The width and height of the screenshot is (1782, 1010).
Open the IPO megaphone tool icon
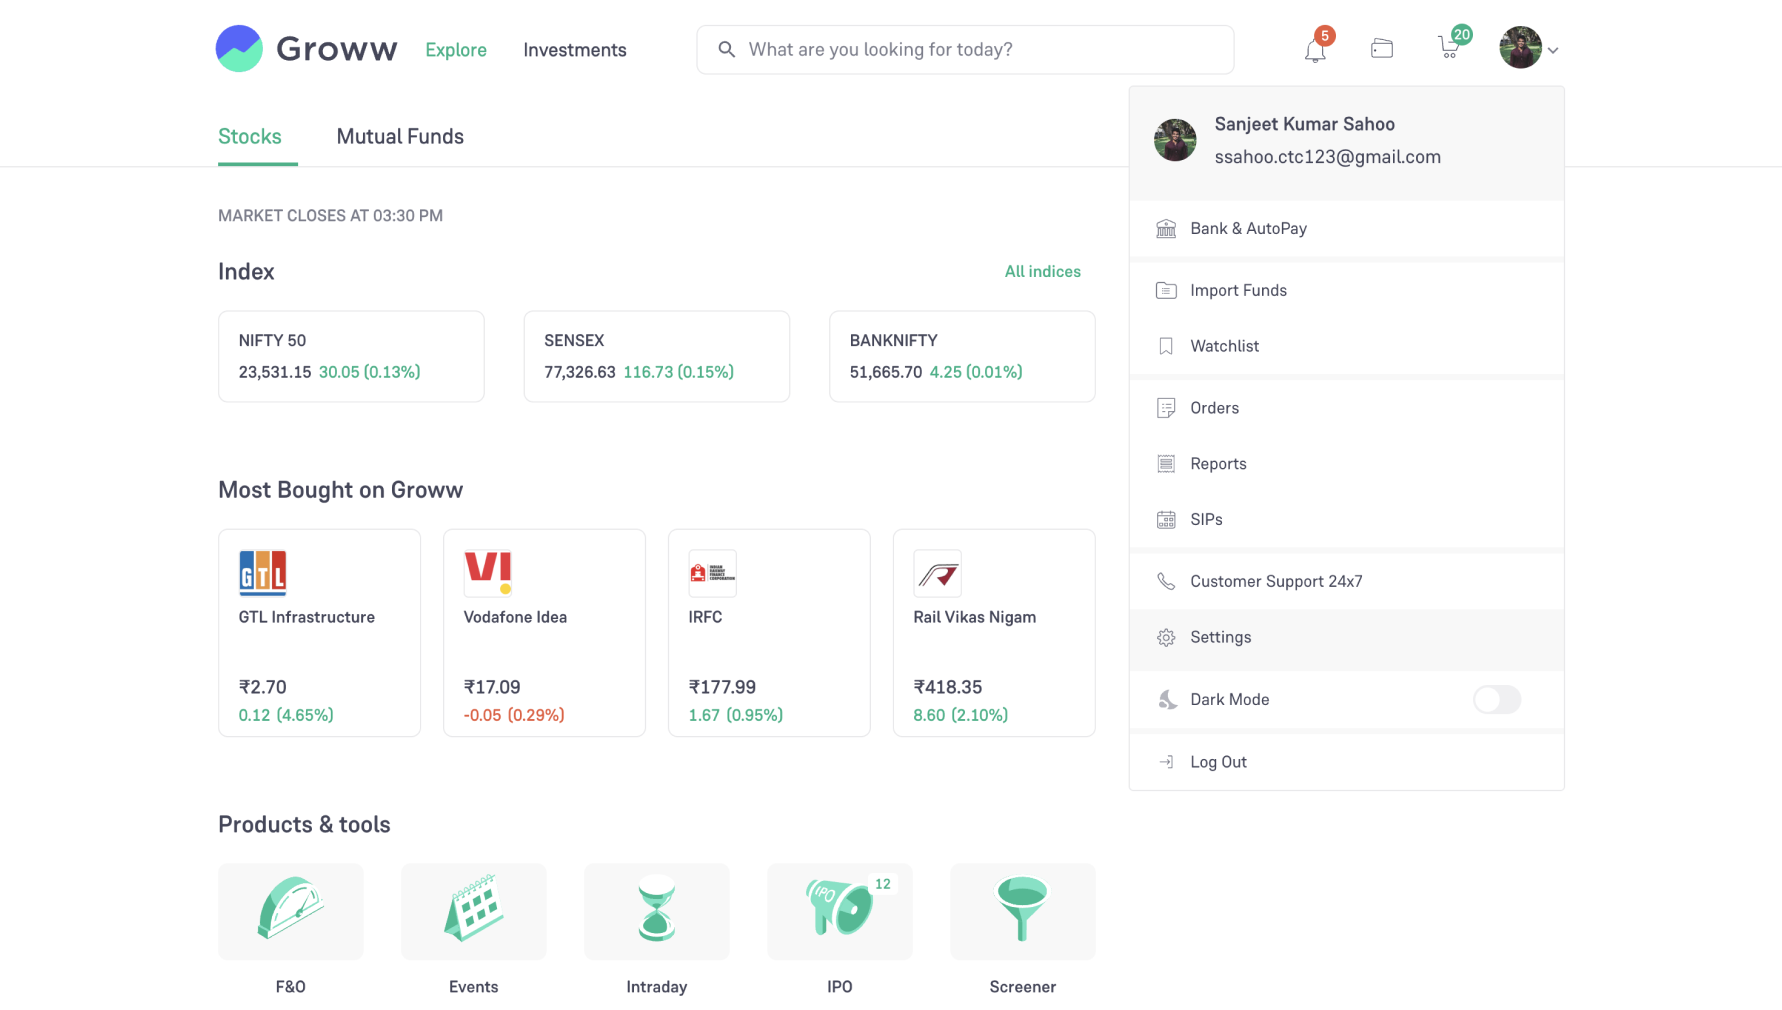pos(840,911)
